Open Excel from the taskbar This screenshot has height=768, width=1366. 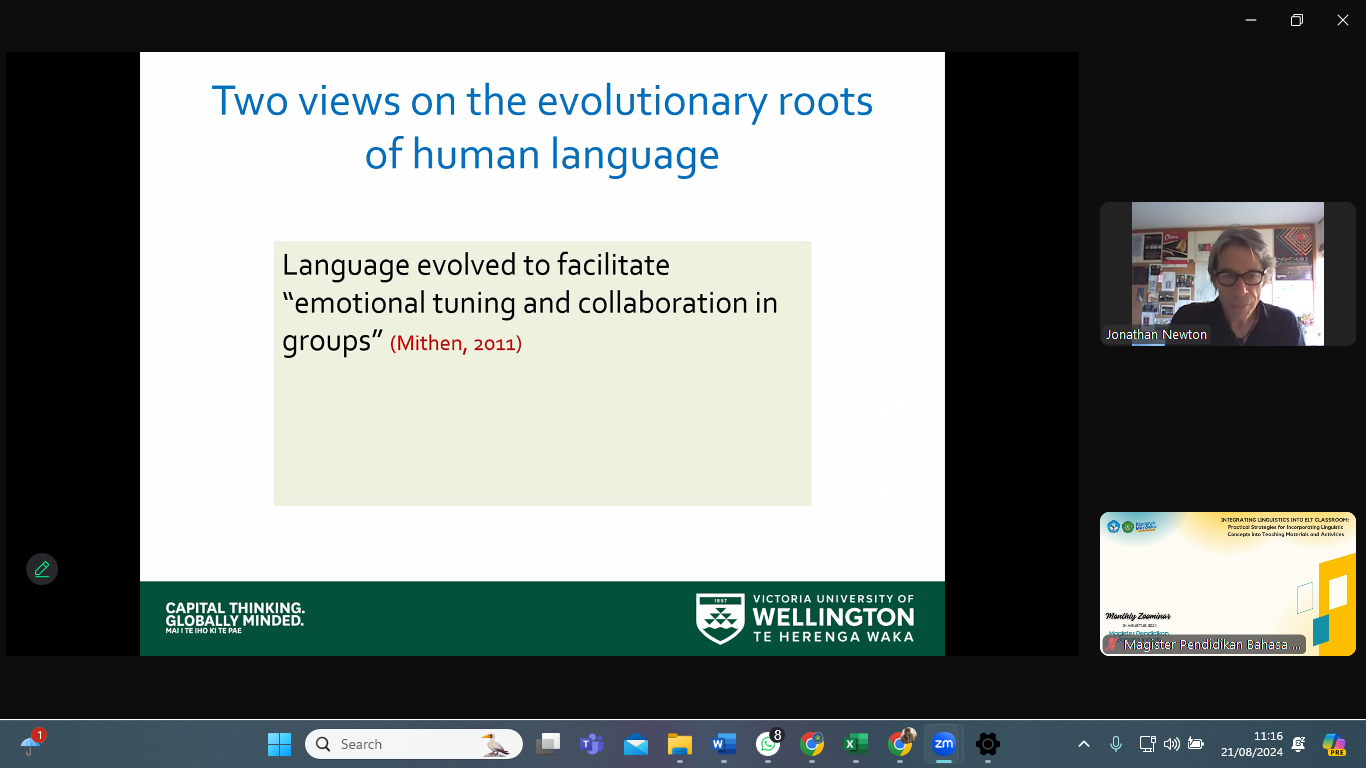(855, 744)
